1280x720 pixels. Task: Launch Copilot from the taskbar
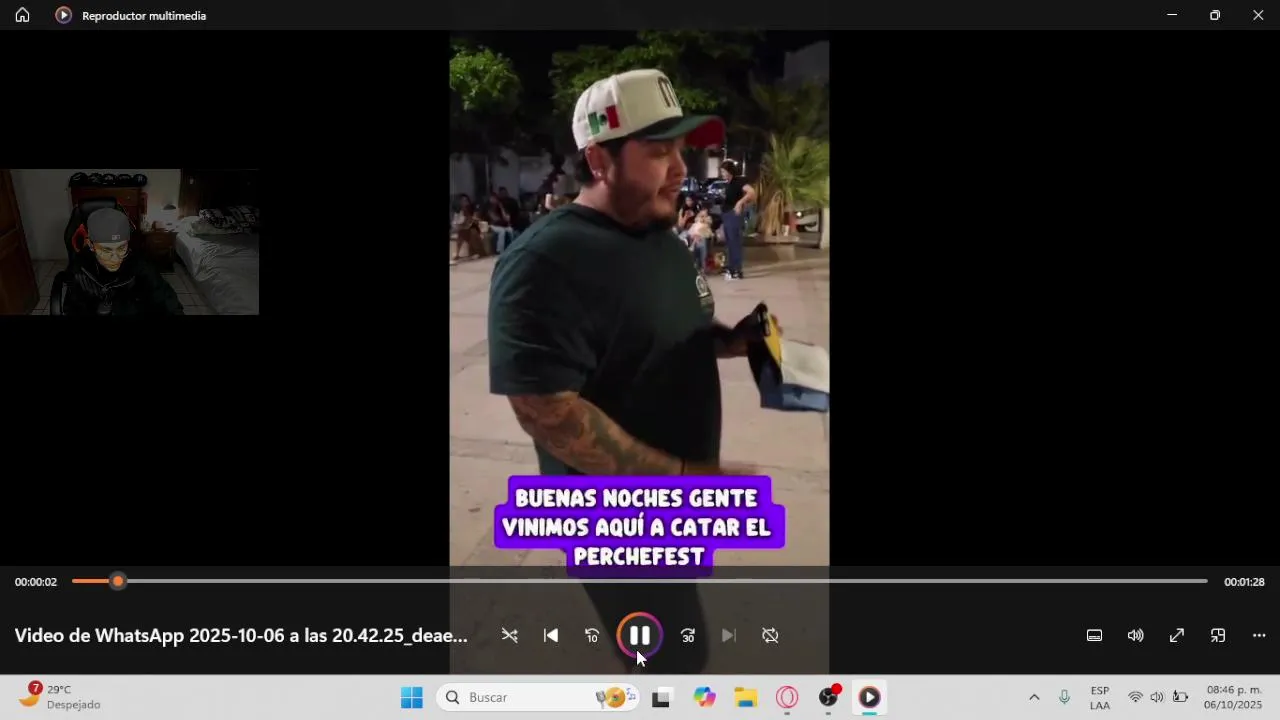[705, 697]
